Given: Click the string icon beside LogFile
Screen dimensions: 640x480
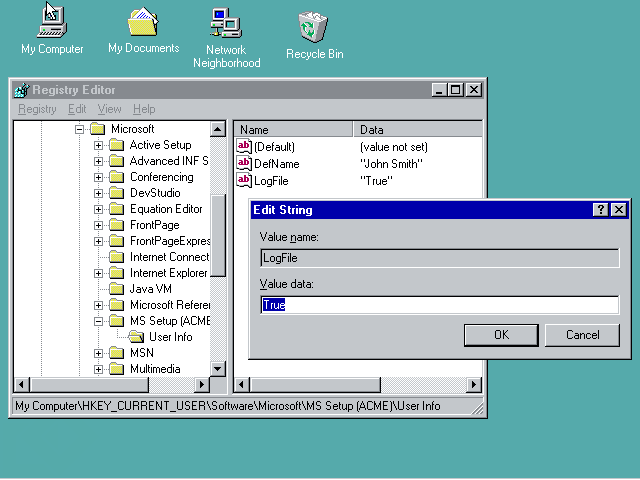Looking at the screenshot, I should 244,181.
